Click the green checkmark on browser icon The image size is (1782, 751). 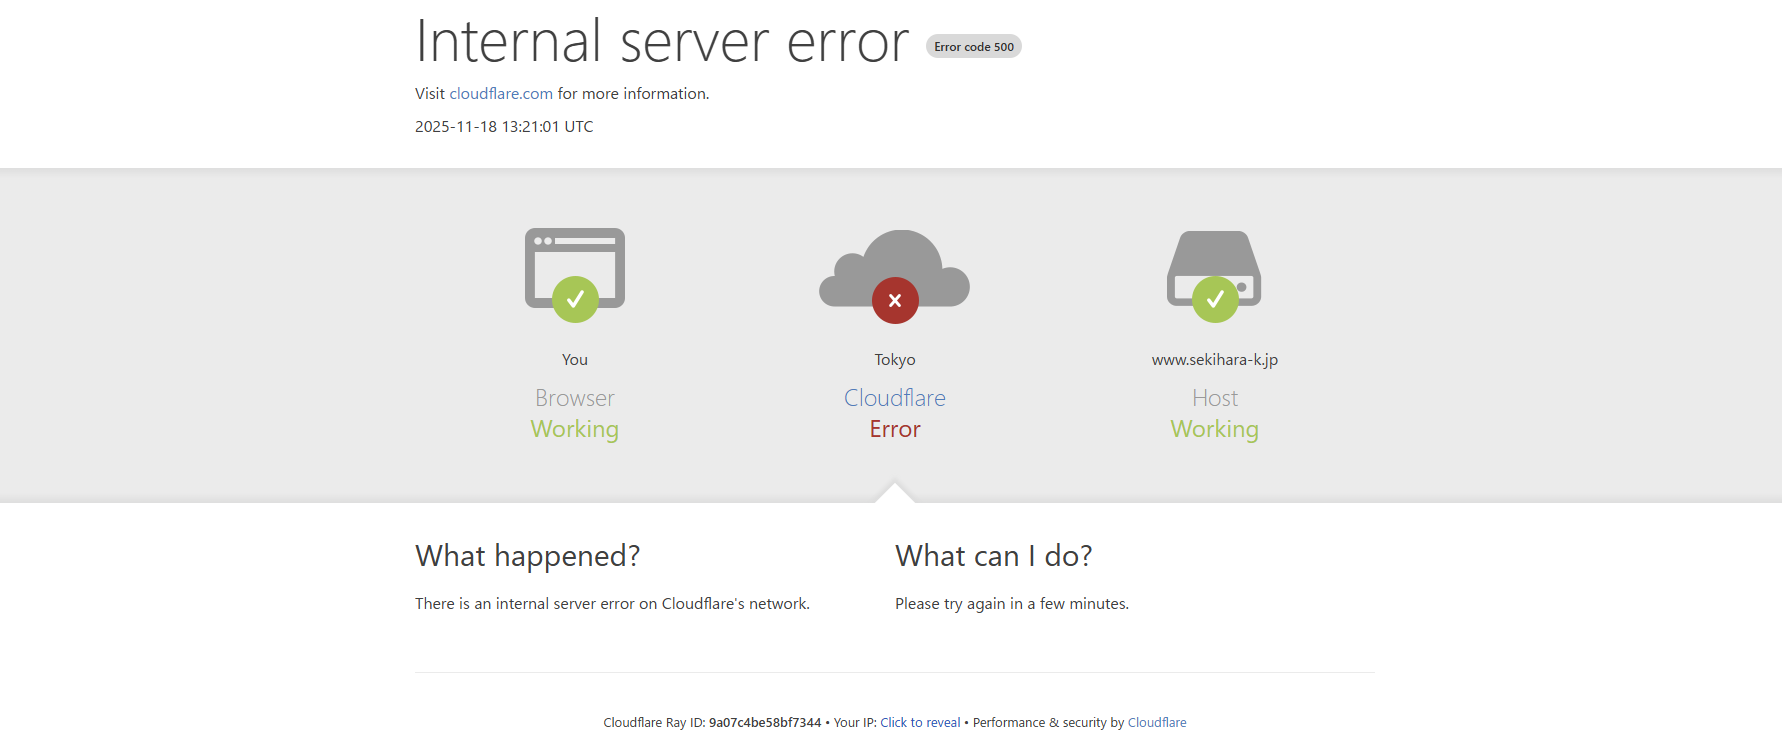575,299
